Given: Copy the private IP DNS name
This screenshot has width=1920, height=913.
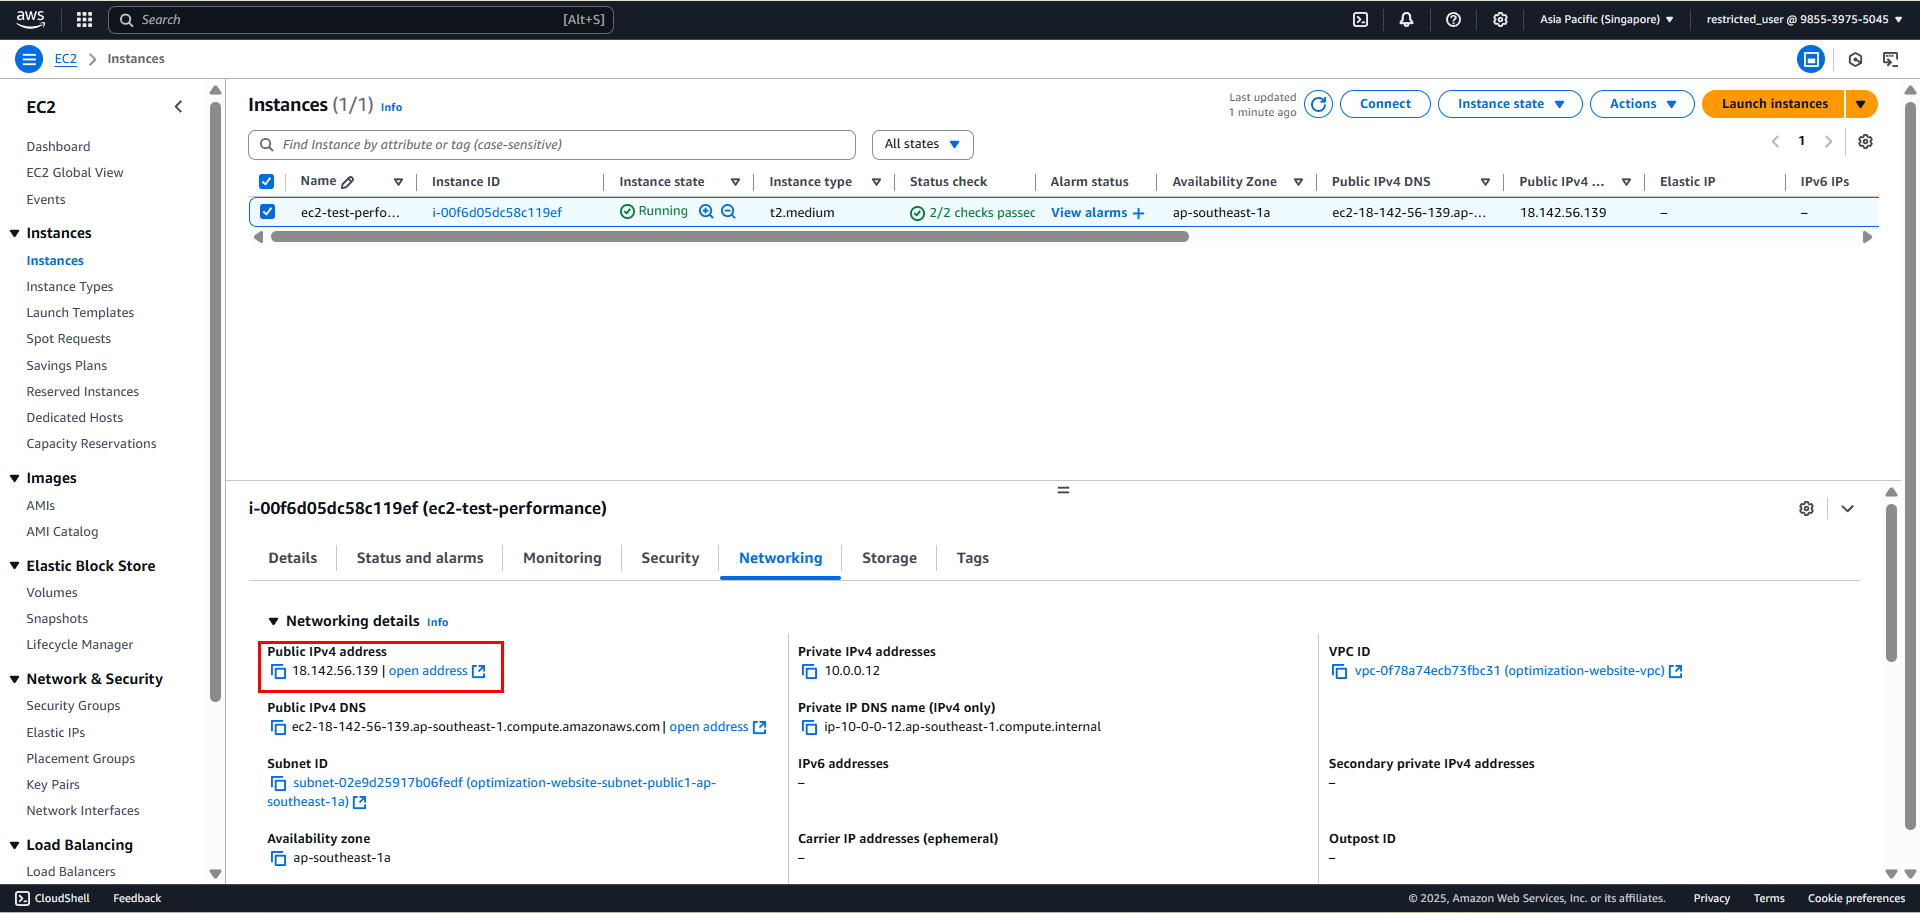Looking at the screenshot, I should 810,727.
